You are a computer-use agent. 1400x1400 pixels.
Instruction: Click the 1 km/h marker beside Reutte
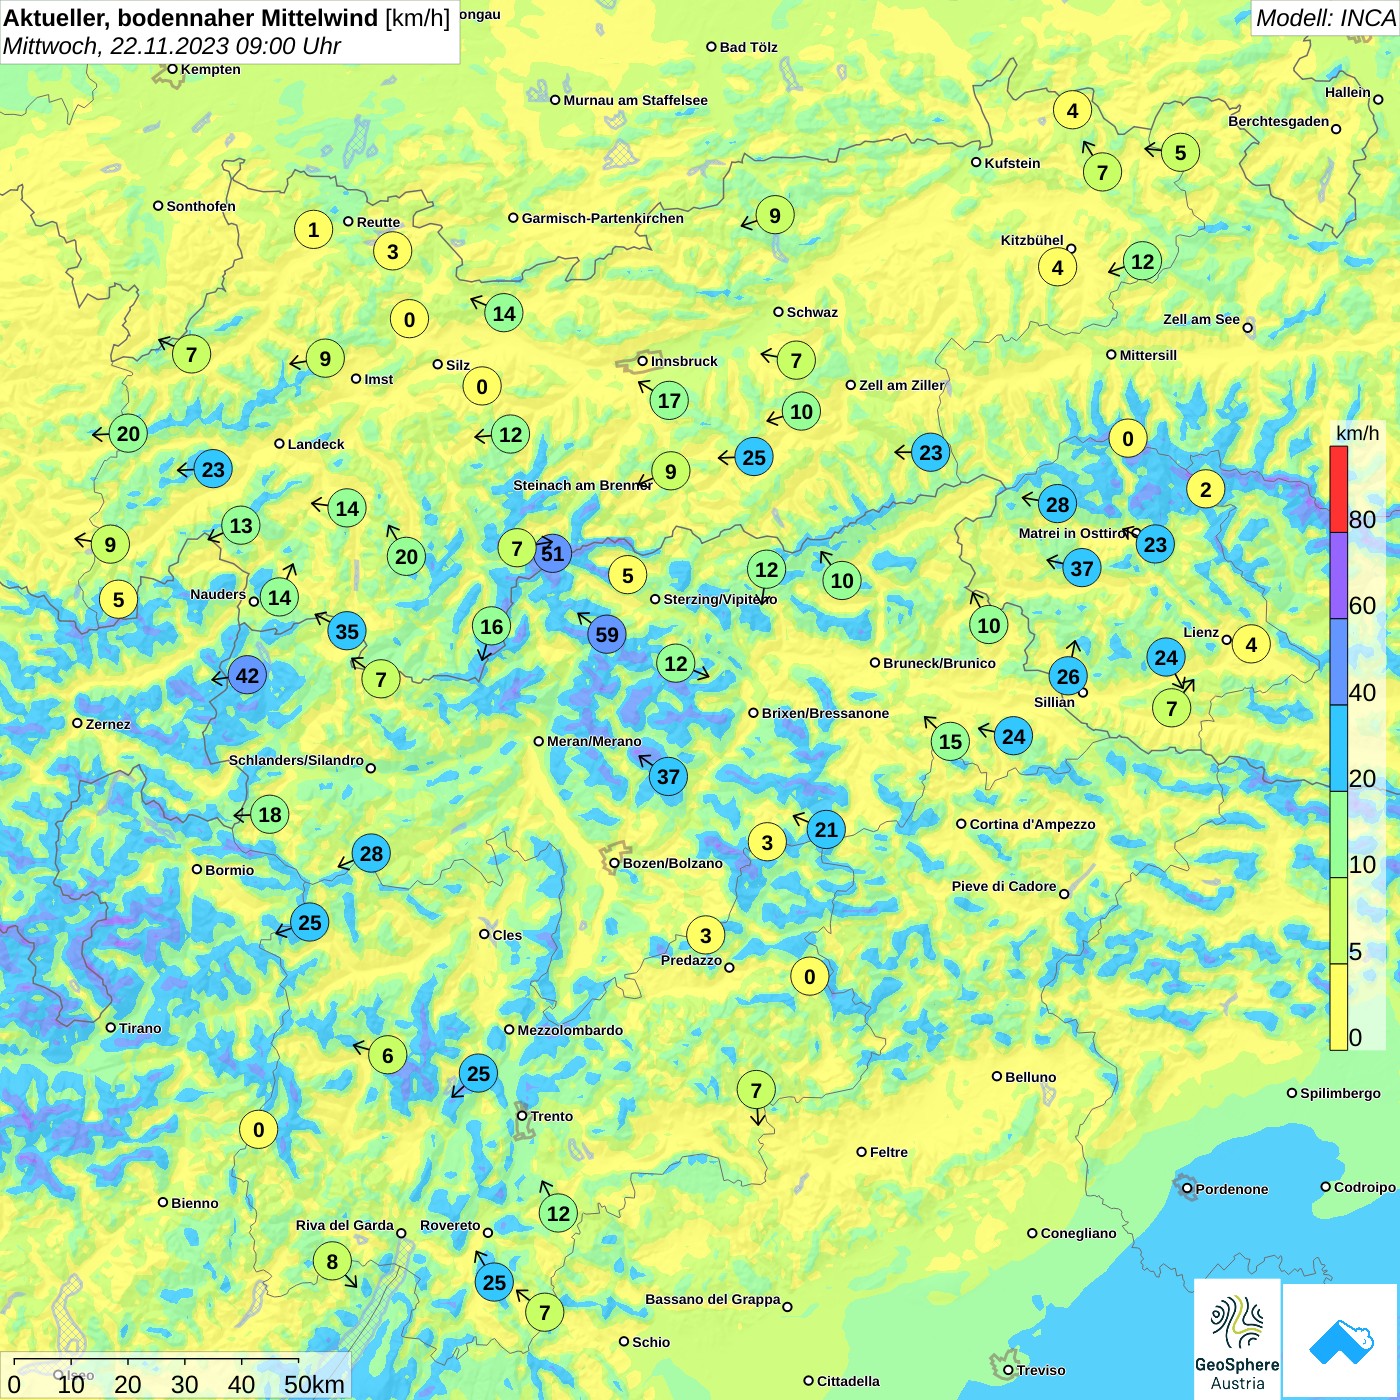pos(313,230)
